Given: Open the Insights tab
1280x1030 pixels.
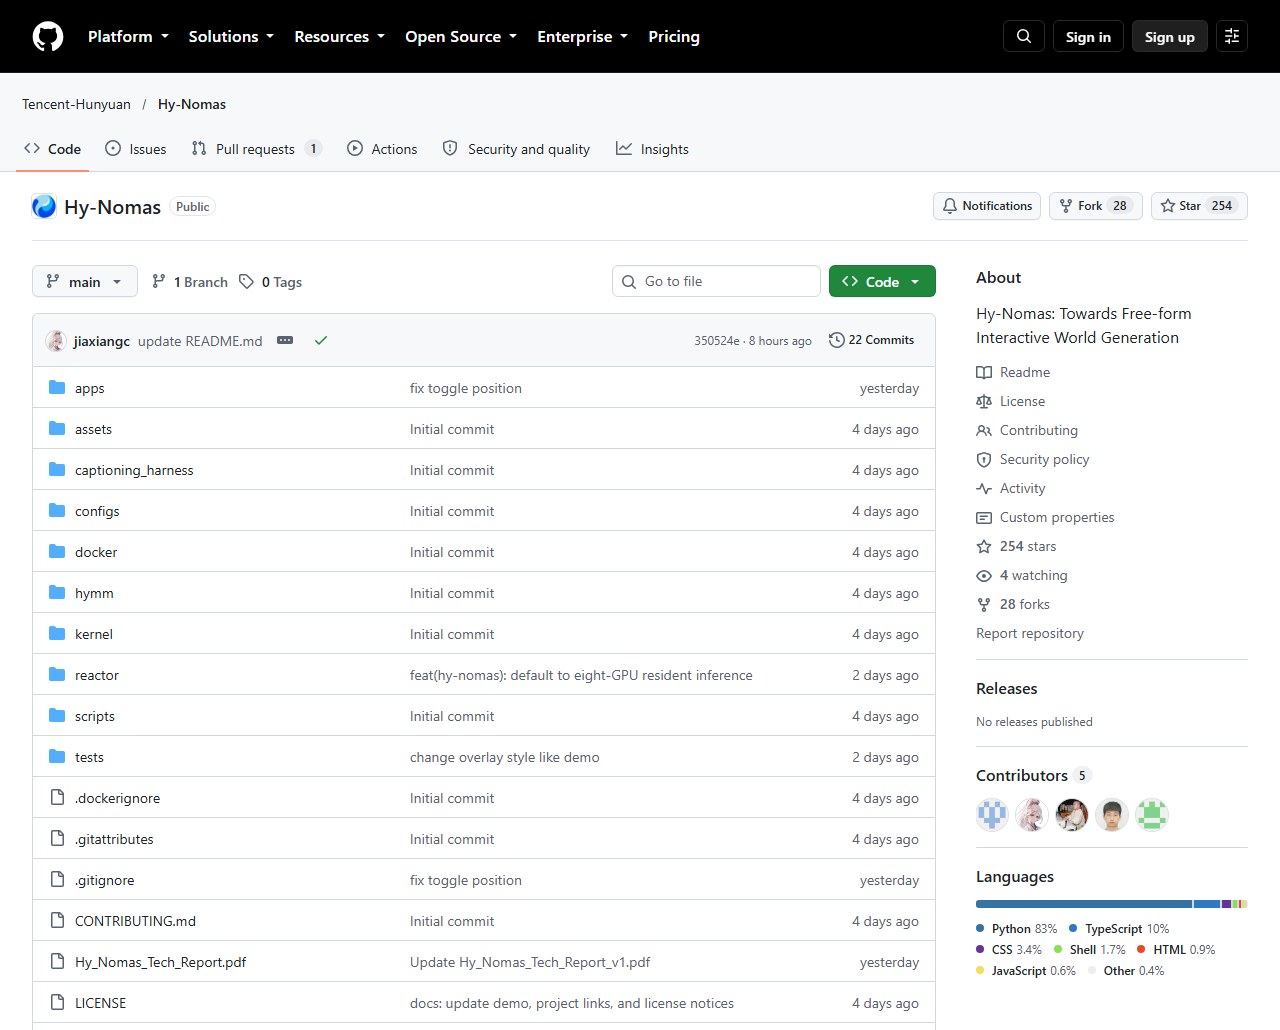Looking at the screenshot, I should 652,149.
